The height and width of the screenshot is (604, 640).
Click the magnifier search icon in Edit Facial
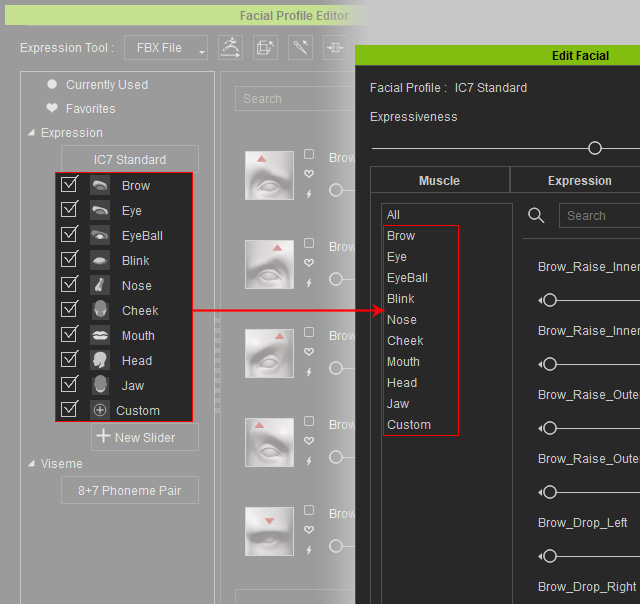tap(536, 215)
